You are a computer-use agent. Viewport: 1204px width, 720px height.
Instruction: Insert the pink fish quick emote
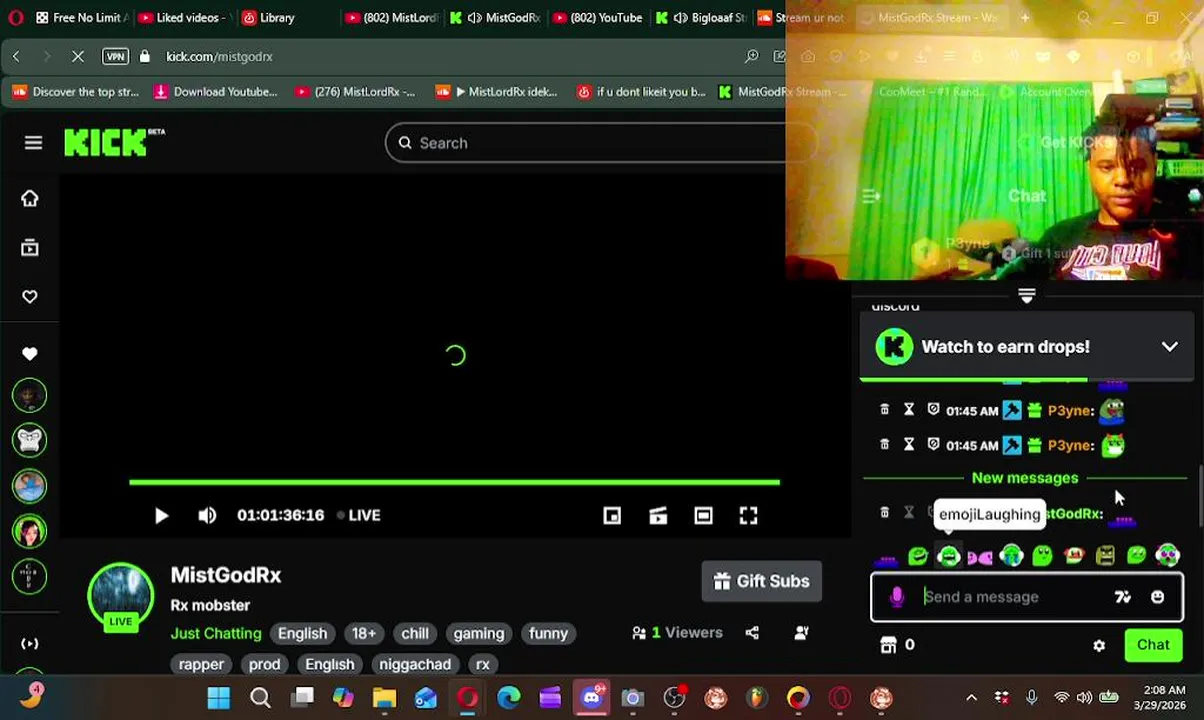coord(980,556)
